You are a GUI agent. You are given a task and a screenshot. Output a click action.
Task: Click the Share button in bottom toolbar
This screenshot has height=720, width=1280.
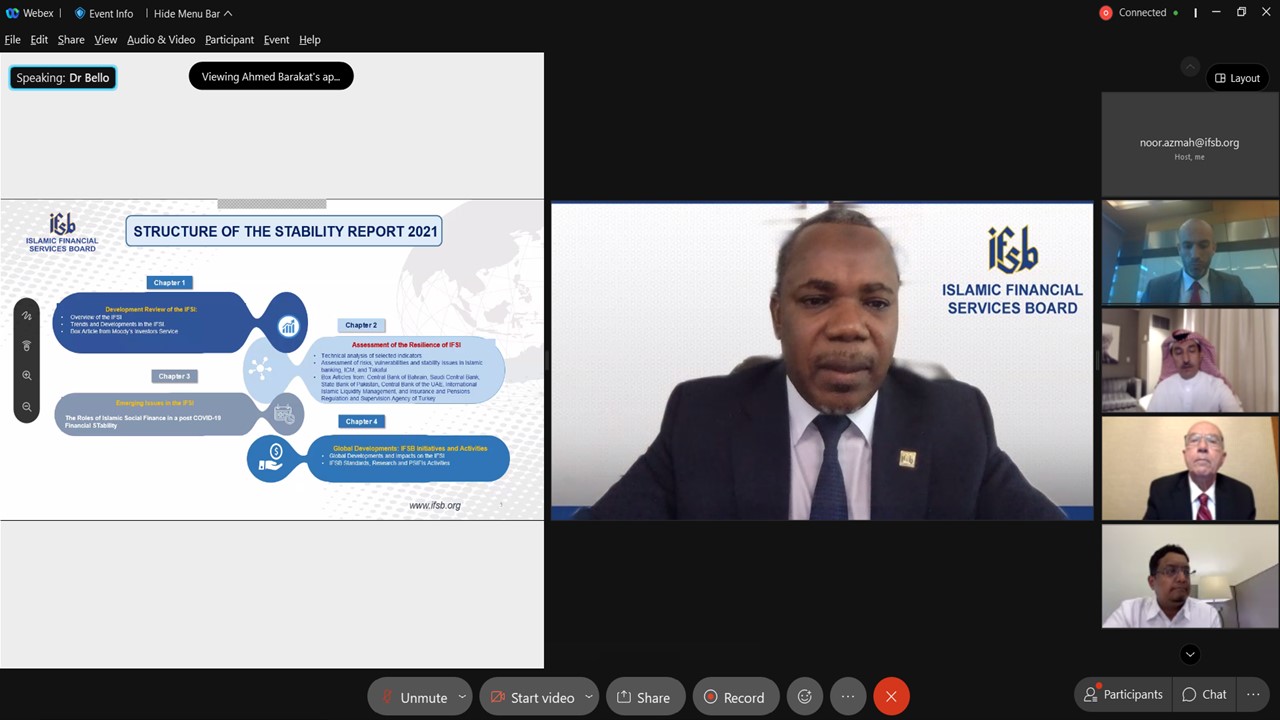click(645, 697)
